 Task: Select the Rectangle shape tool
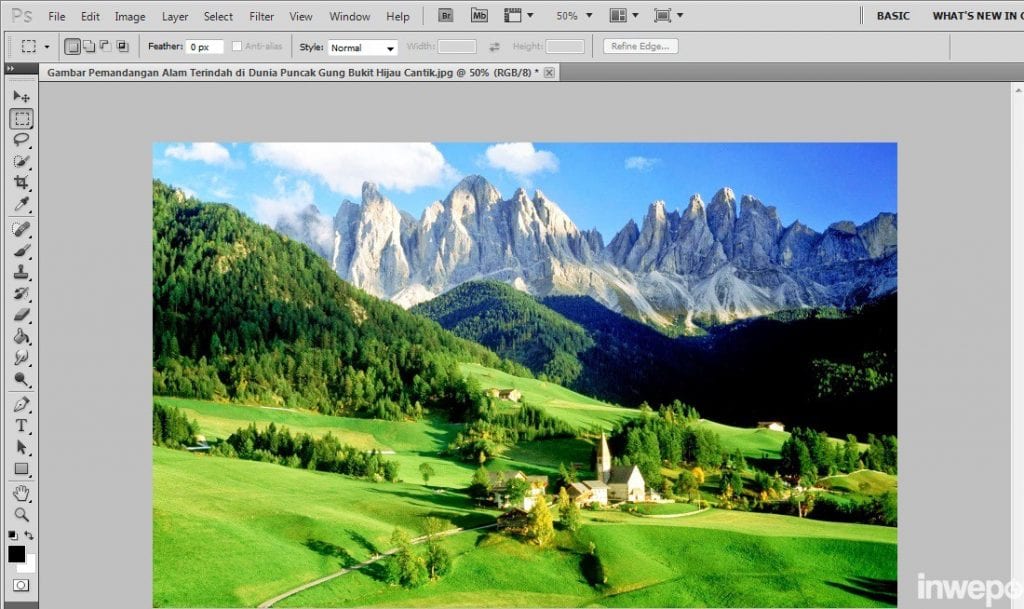click(21, 469)
